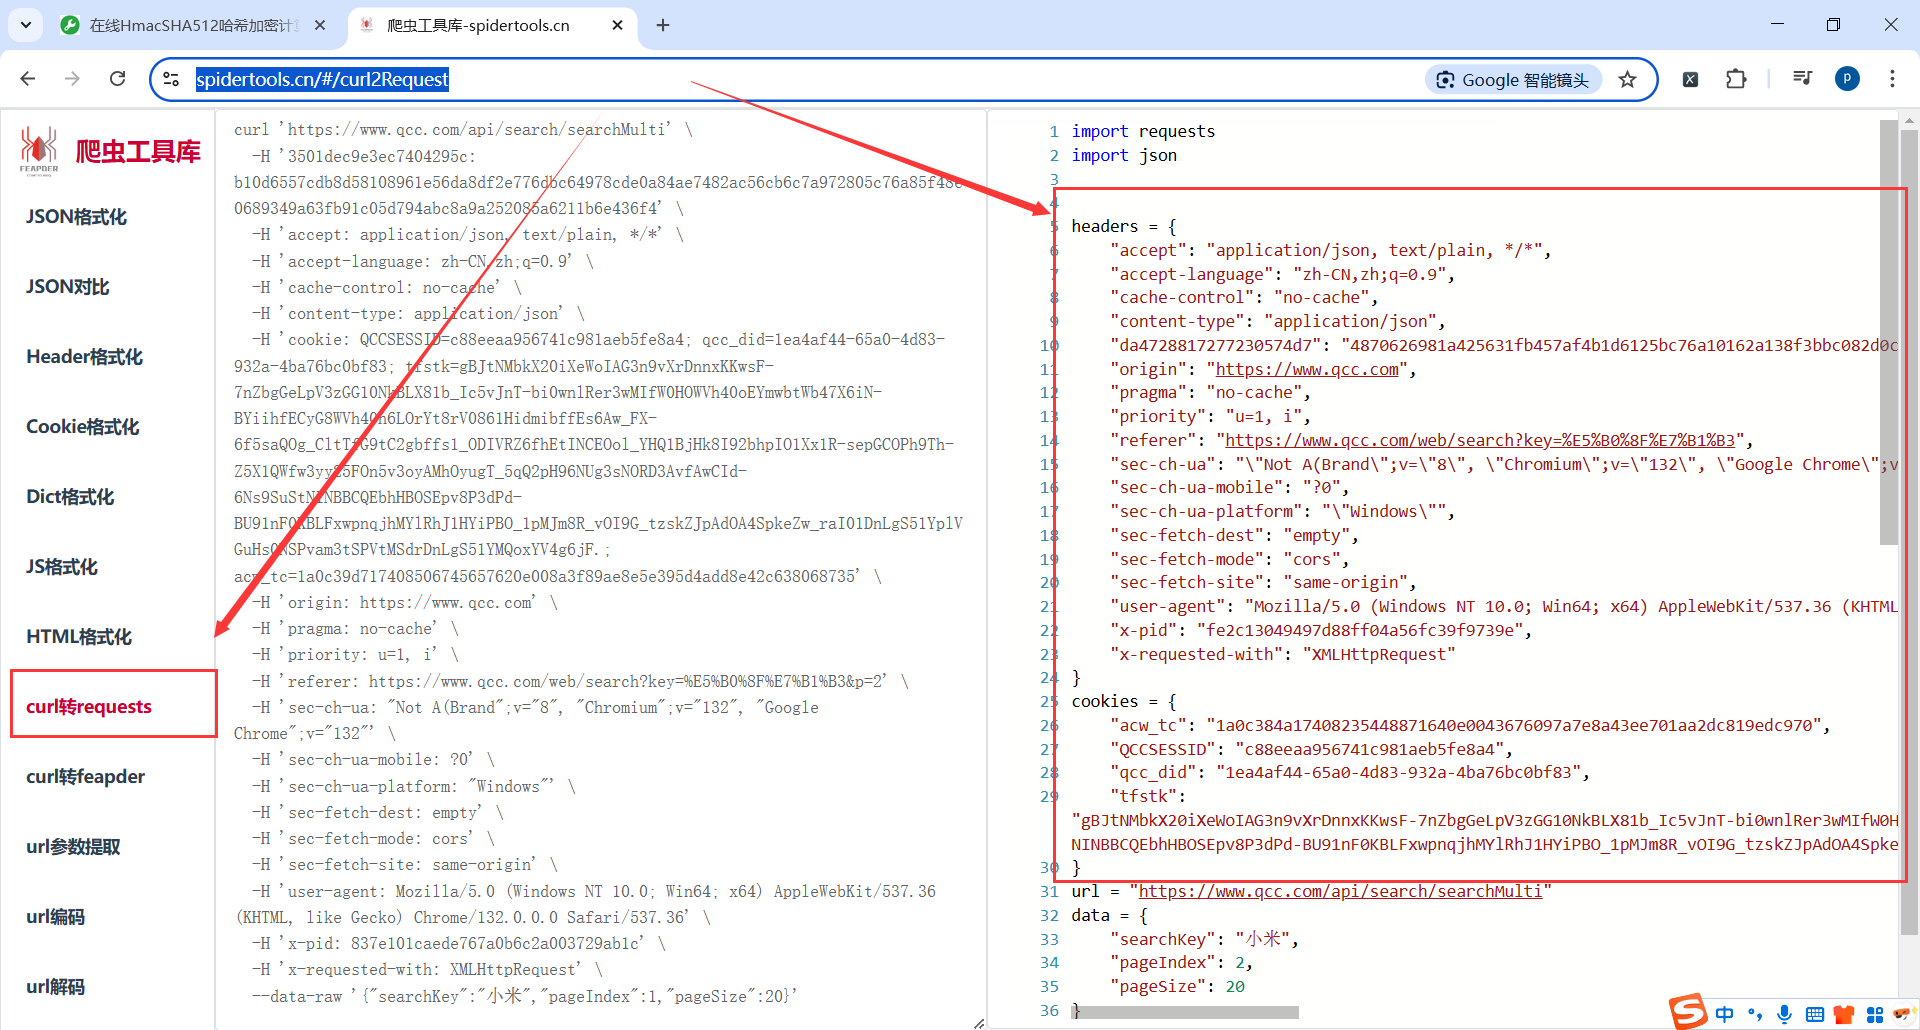Click the code editor horizontal scrollbar
Image resolution: width=1920 pixels, height=1030 pixels.
coord(1186,1012)
